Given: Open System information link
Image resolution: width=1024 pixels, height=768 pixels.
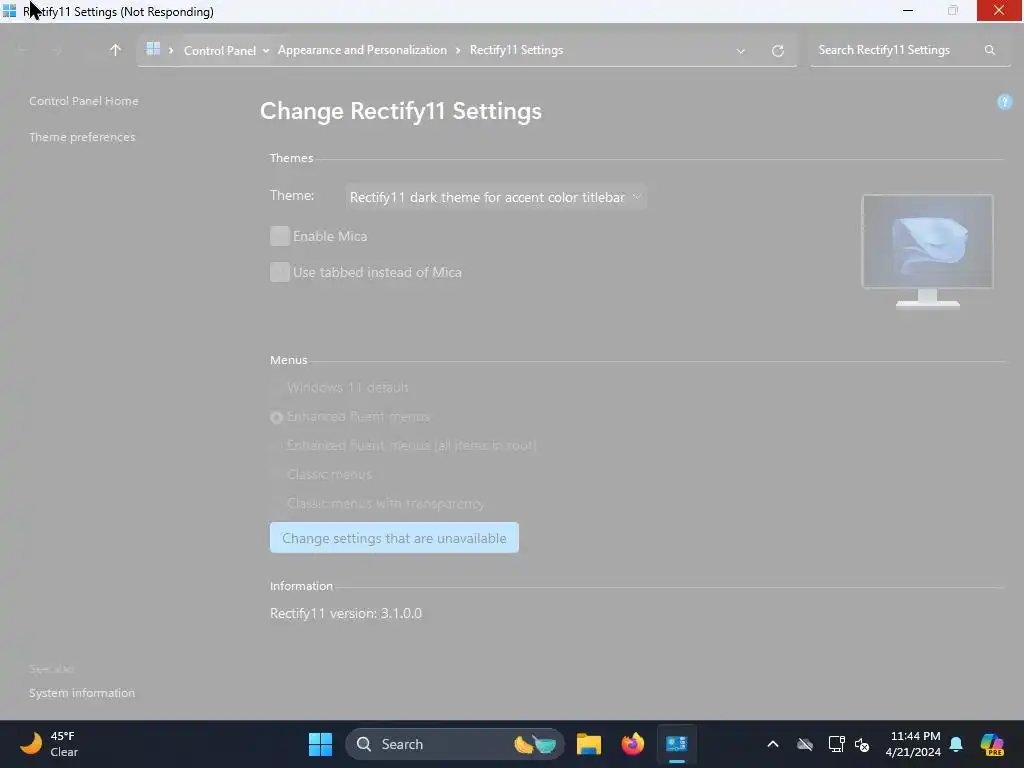Looking at the screenshot, I should [x=82, y=693].
